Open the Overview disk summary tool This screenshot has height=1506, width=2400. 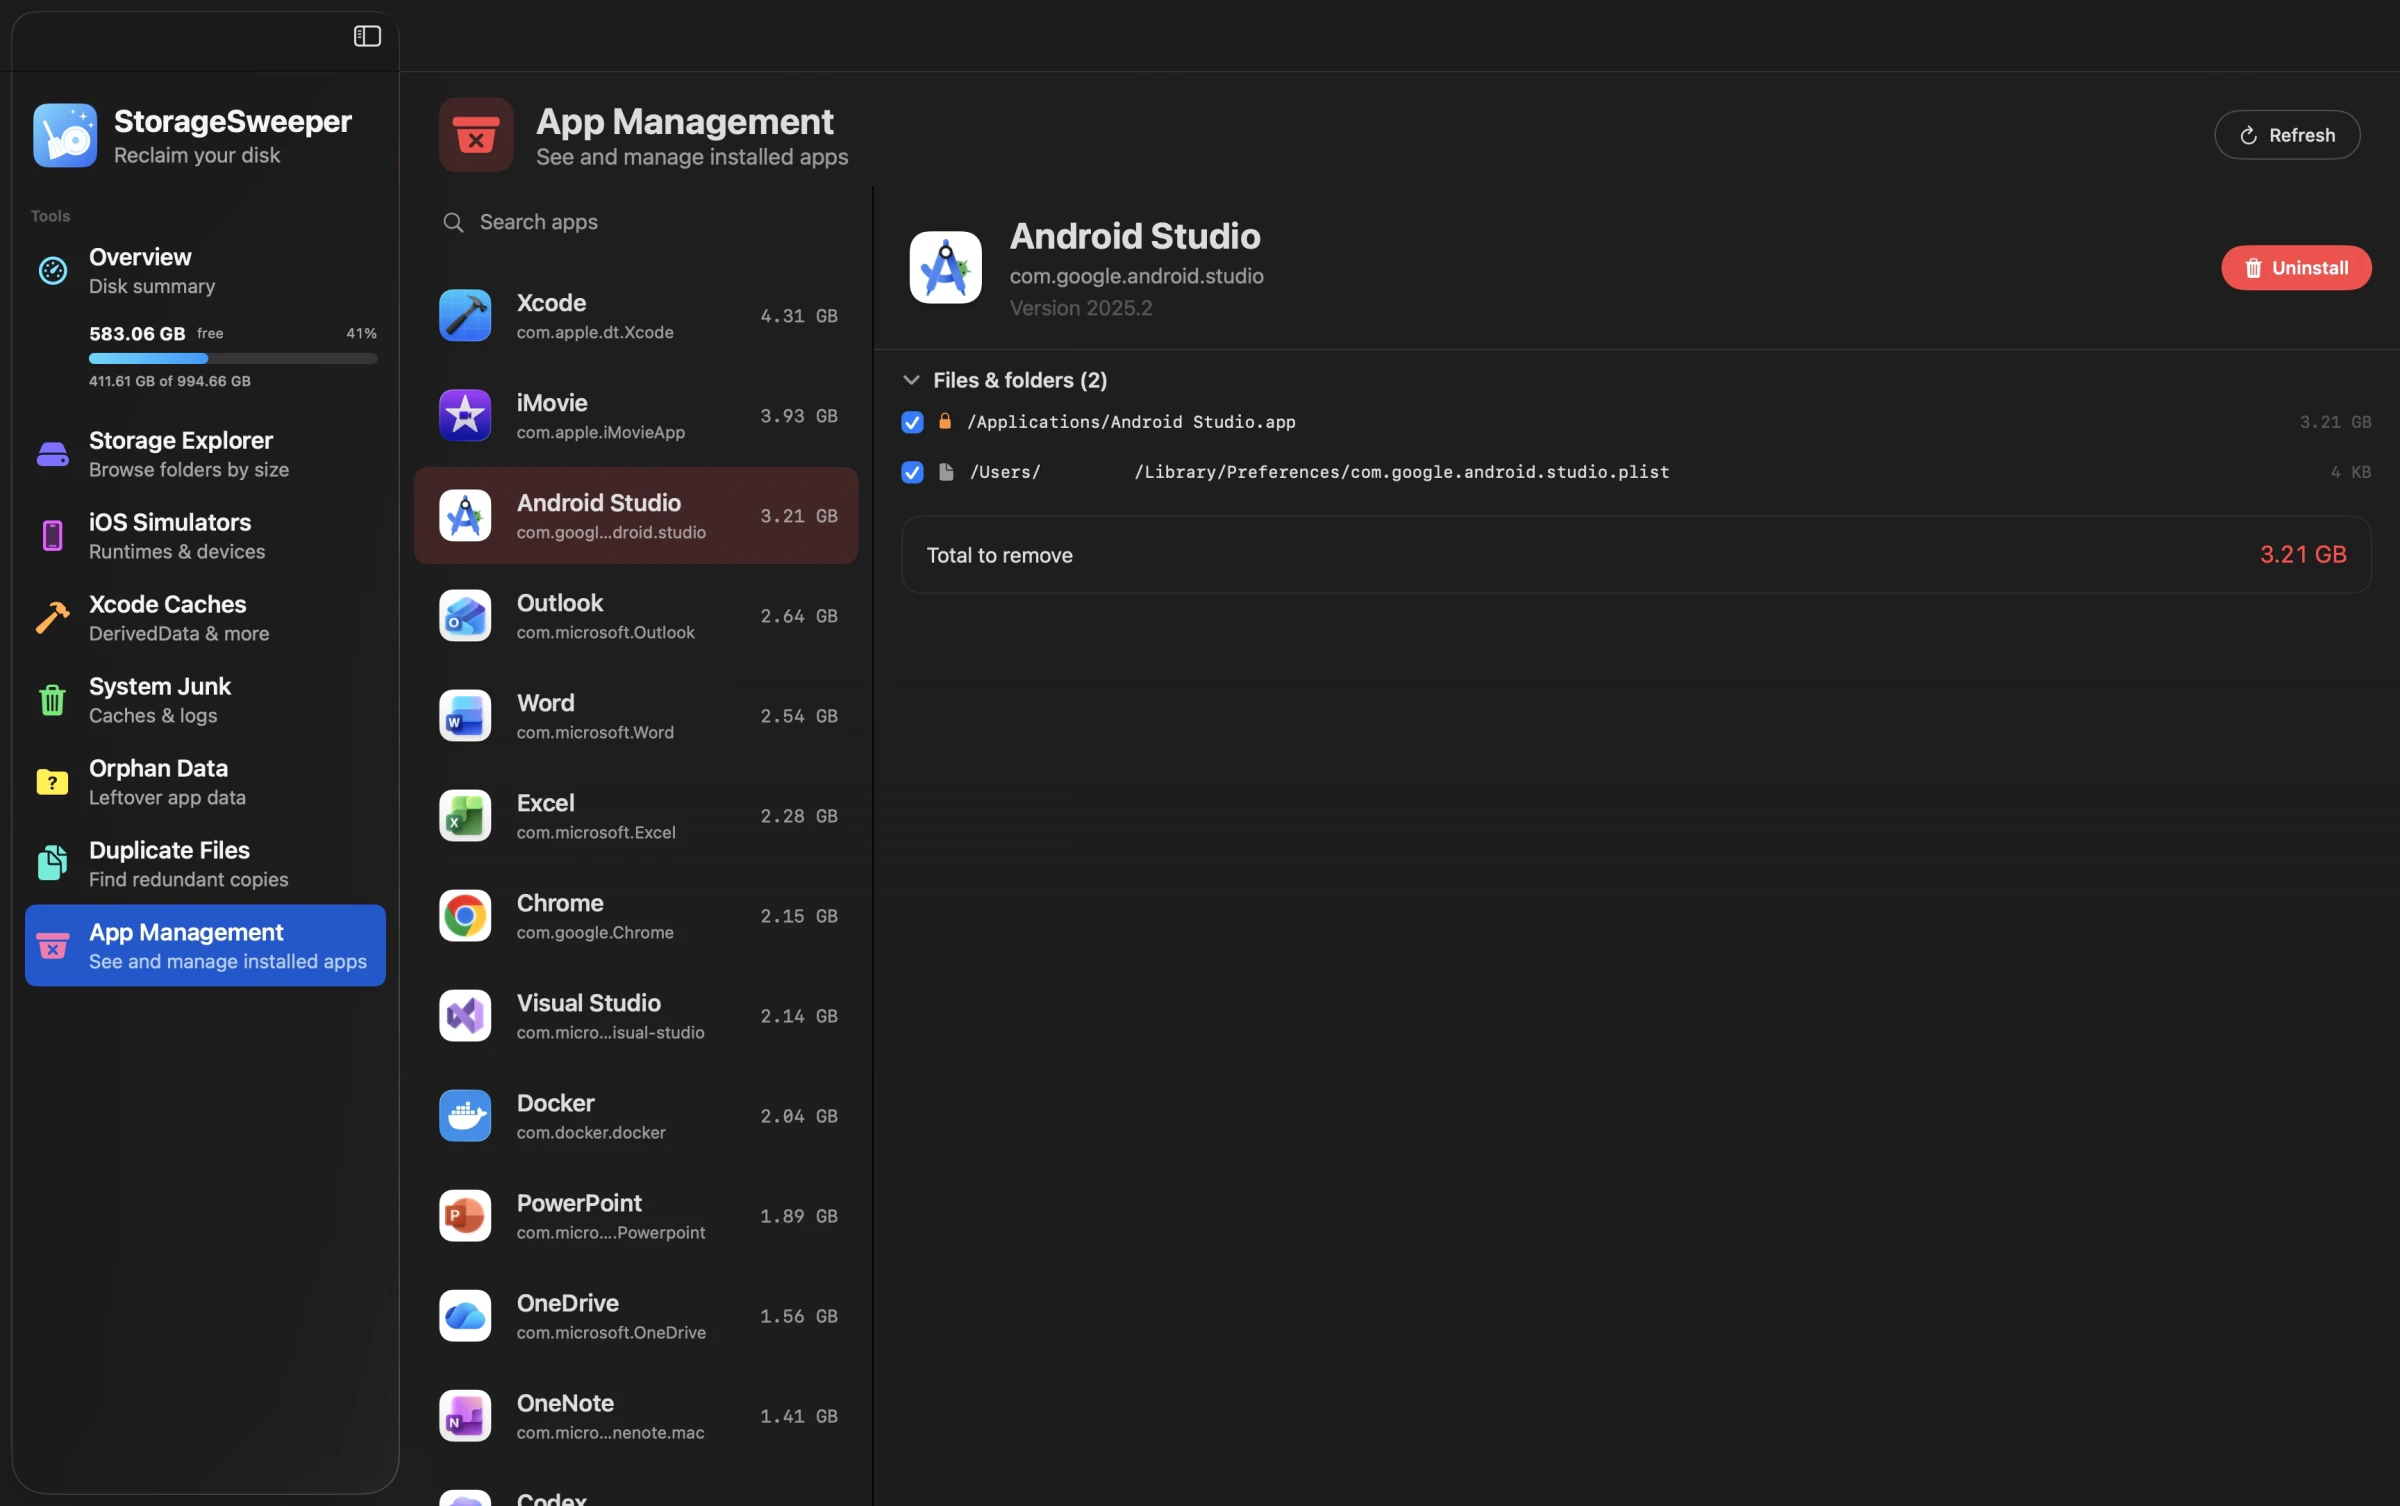click(x=206, y=271)
